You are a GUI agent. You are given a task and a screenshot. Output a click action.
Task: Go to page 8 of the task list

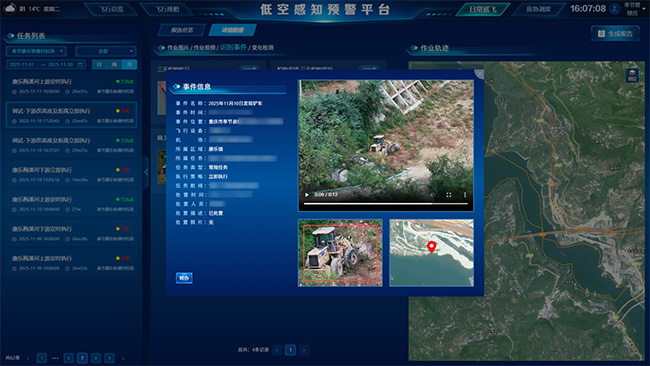click(96, 358)
